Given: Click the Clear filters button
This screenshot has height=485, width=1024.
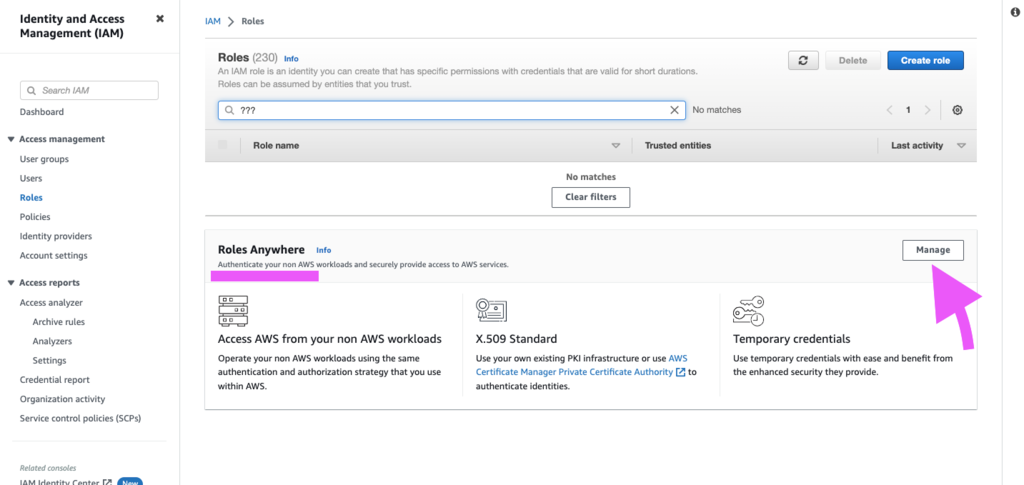Looking at the screenshot, I should pos(590,197).
